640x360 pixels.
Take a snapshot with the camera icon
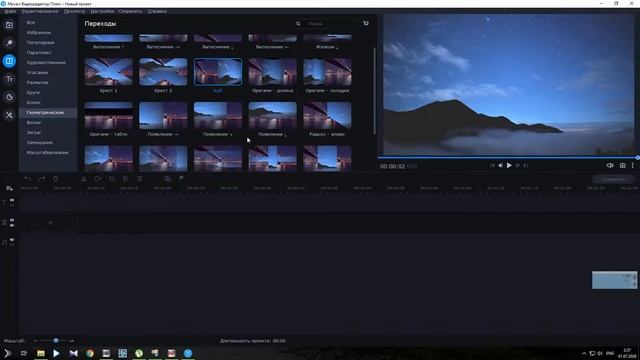click(x=622, y=165)
